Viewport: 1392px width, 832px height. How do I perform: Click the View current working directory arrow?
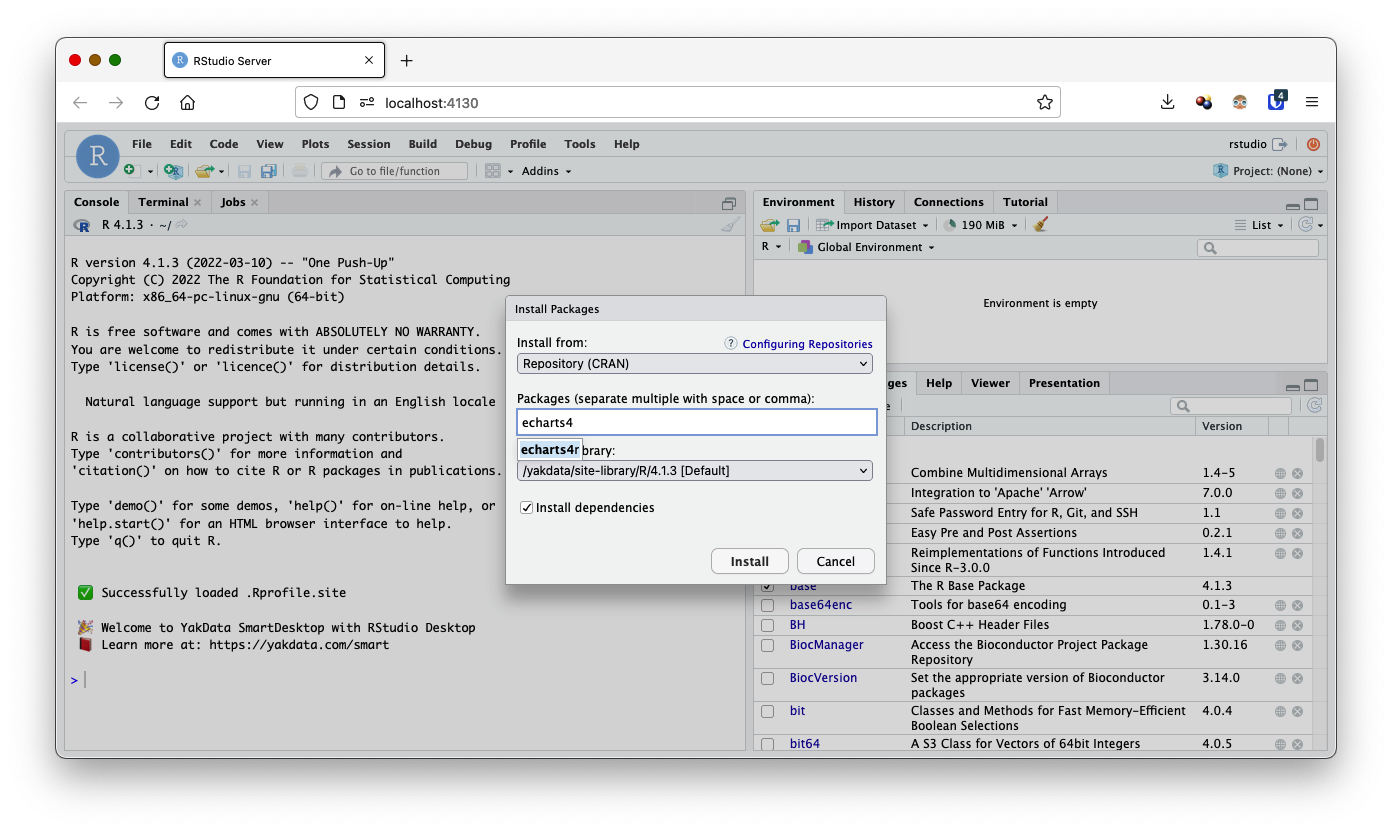tap(182, 225)
